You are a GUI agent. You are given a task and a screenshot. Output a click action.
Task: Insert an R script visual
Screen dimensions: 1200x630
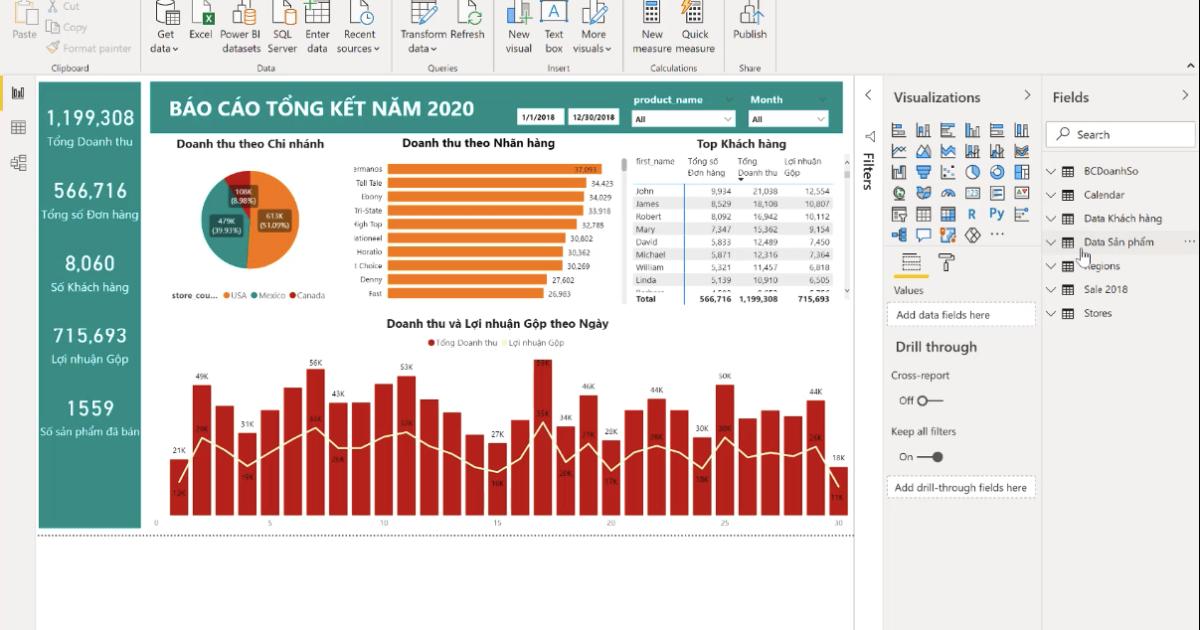point(973,214)
